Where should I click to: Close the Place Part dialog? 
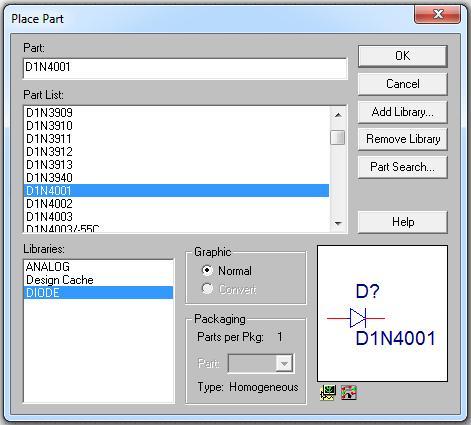438,14
